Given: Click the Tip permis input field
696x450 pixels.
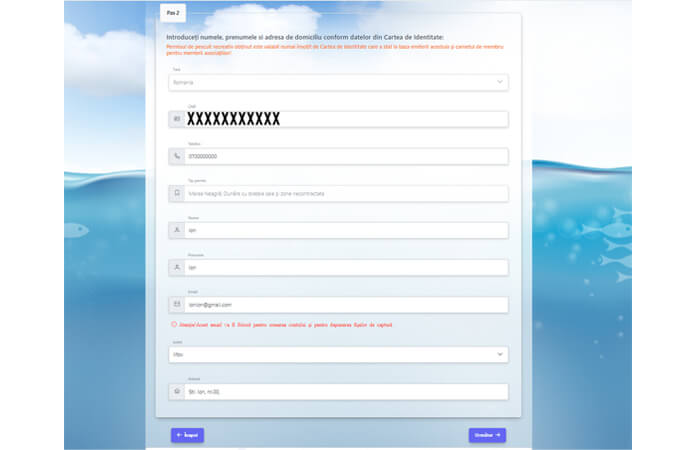Looking at the screenshot, I should 345,193.
